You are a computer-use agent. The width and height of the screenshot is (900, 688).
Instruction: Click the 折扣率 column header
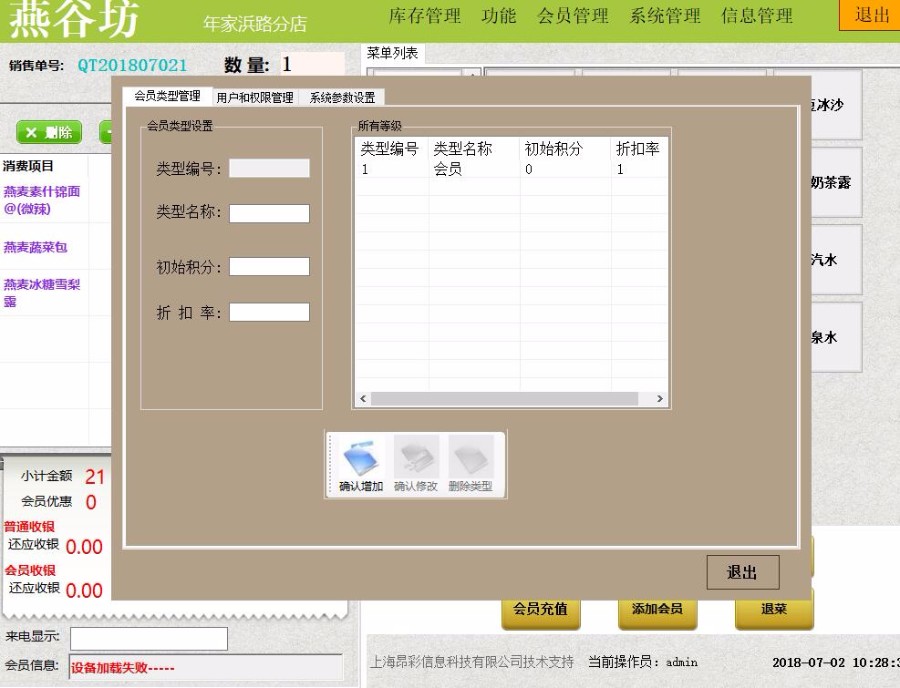[x=639, y=149]
